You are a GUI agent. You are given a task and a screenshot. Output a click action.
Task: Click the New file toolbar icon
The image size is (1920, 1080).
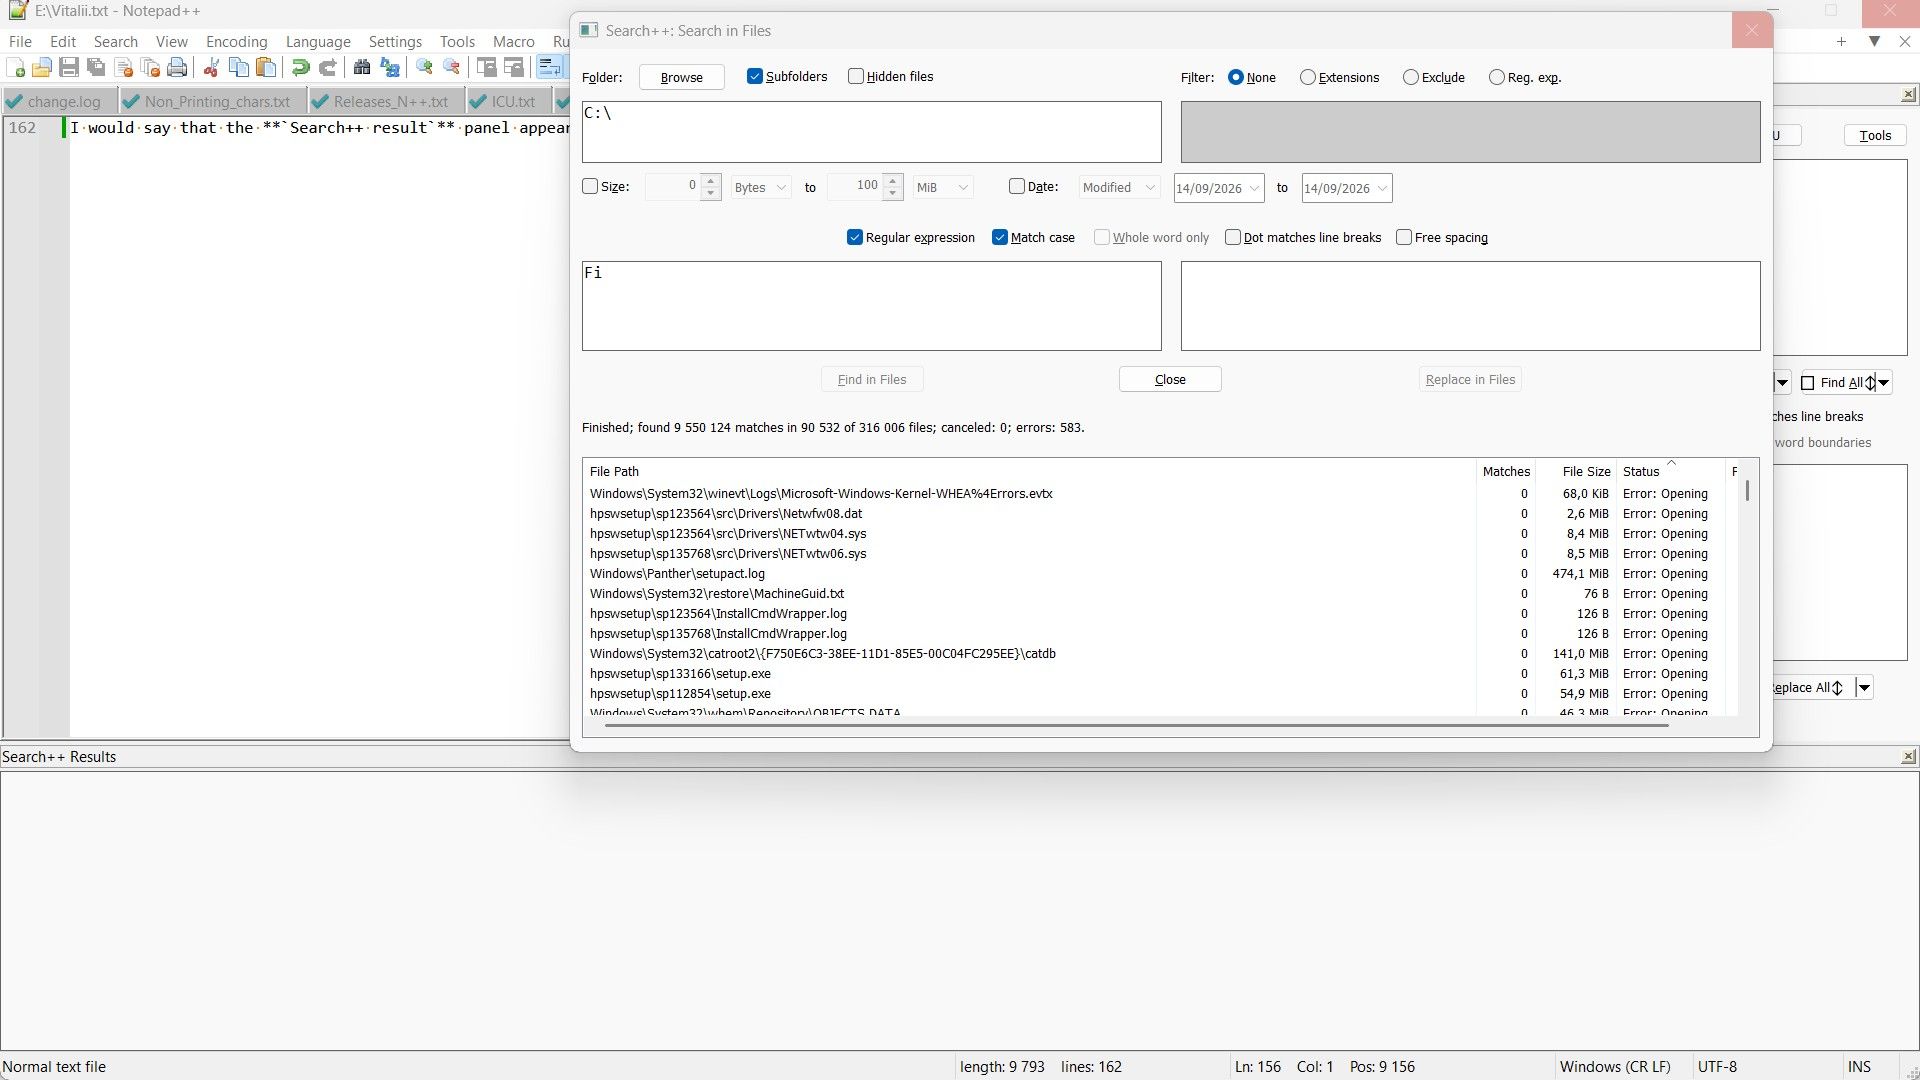point(16,68)
